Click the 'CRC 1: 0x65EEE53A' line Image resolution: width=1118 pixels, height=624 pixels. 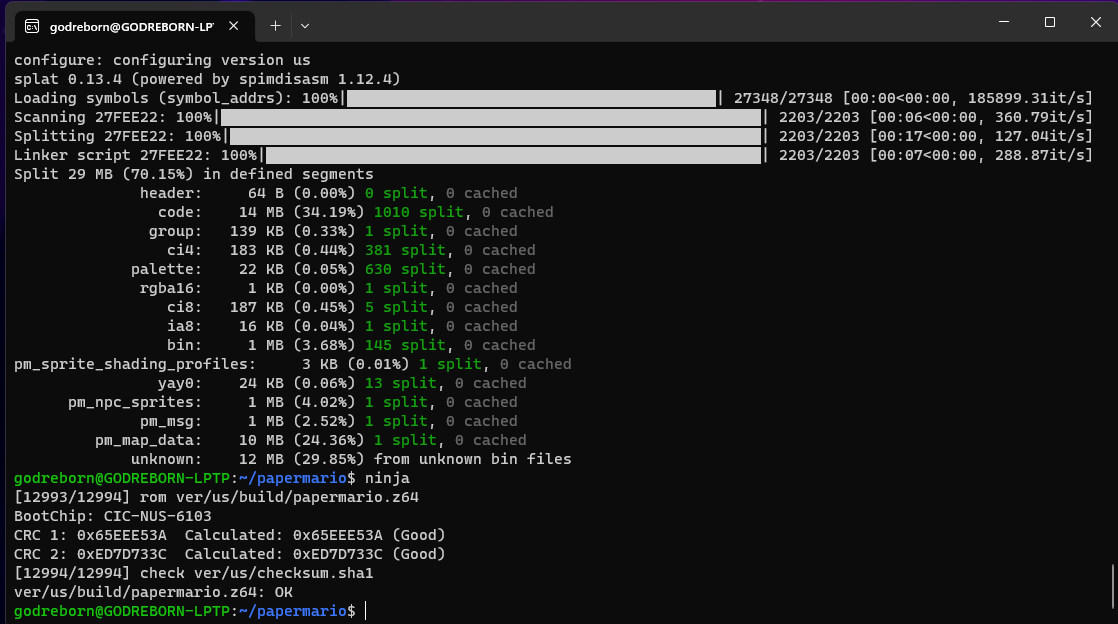230,536
